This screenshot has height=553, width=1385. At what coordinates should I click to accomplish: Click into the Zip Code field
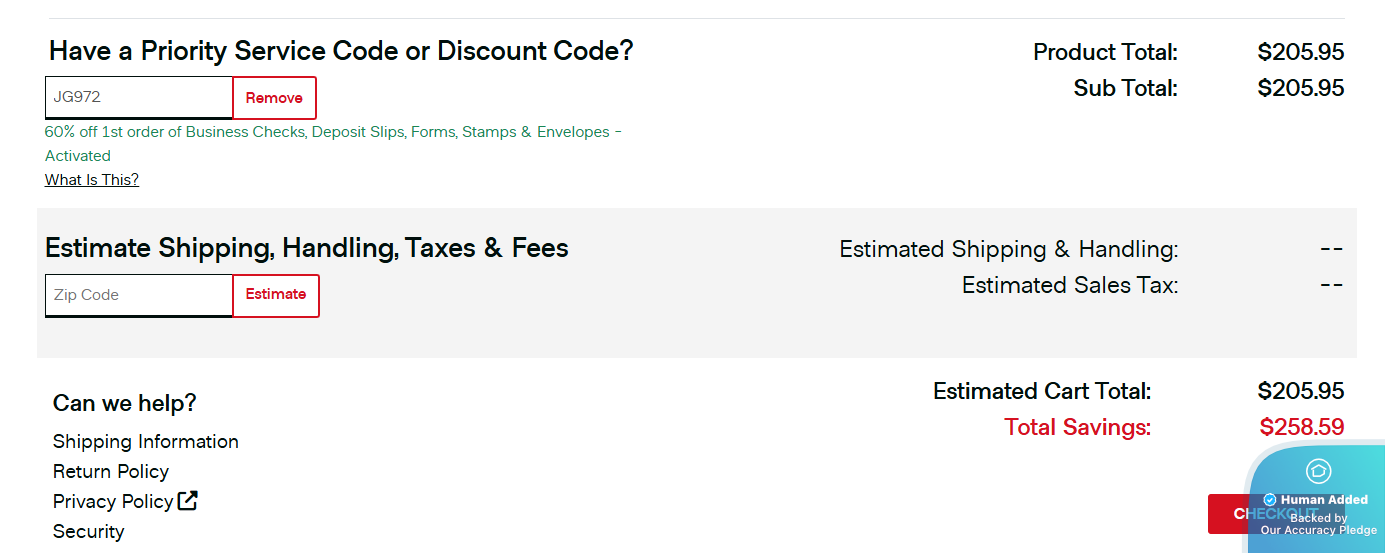(139, 295)
